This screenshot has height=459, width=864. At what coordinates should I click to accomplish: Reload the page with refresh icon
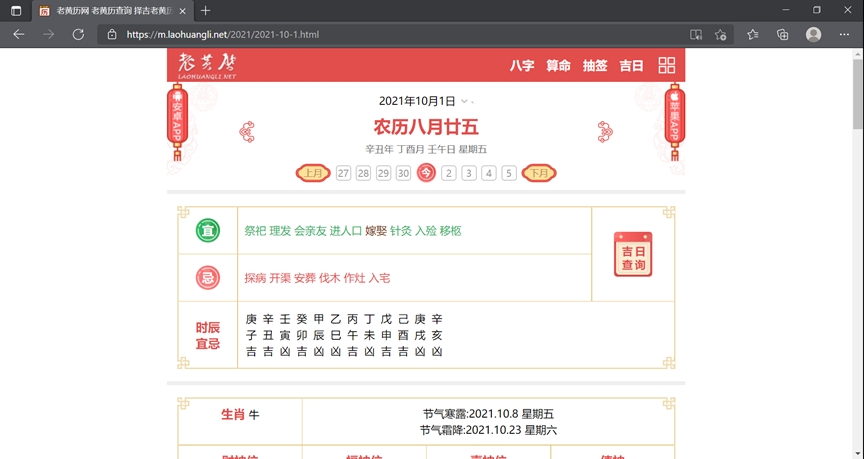point(78,34)
